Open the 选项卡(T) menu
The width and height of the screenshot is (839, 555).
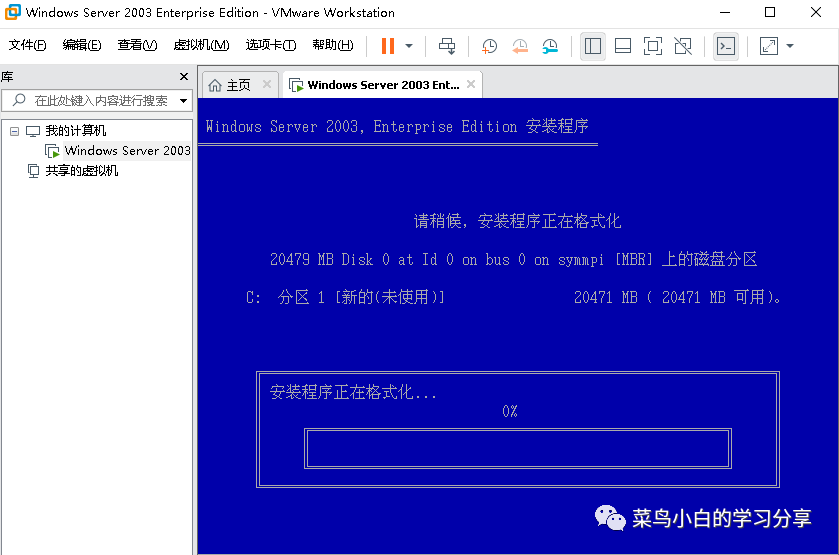coord(271,45)
